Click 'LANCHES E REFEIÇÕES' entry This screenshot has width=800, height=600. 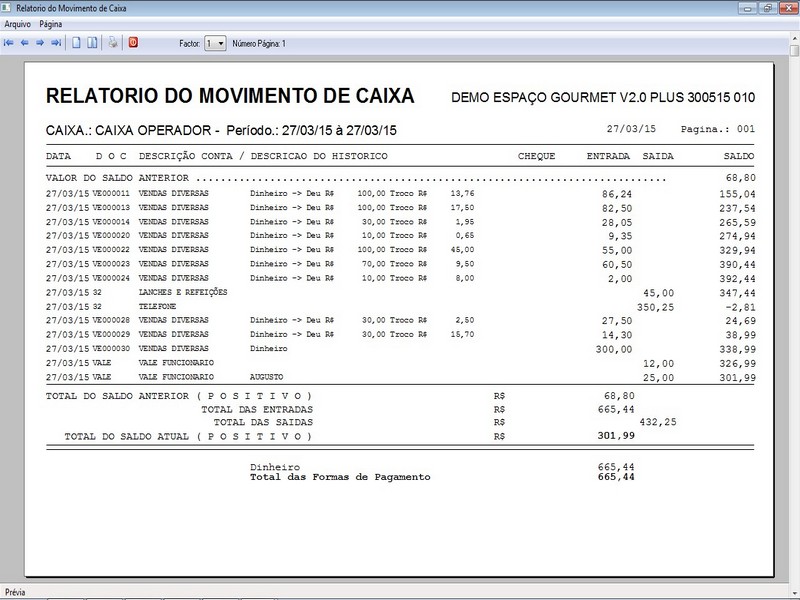pyautogui.click(x=183, y=292)
